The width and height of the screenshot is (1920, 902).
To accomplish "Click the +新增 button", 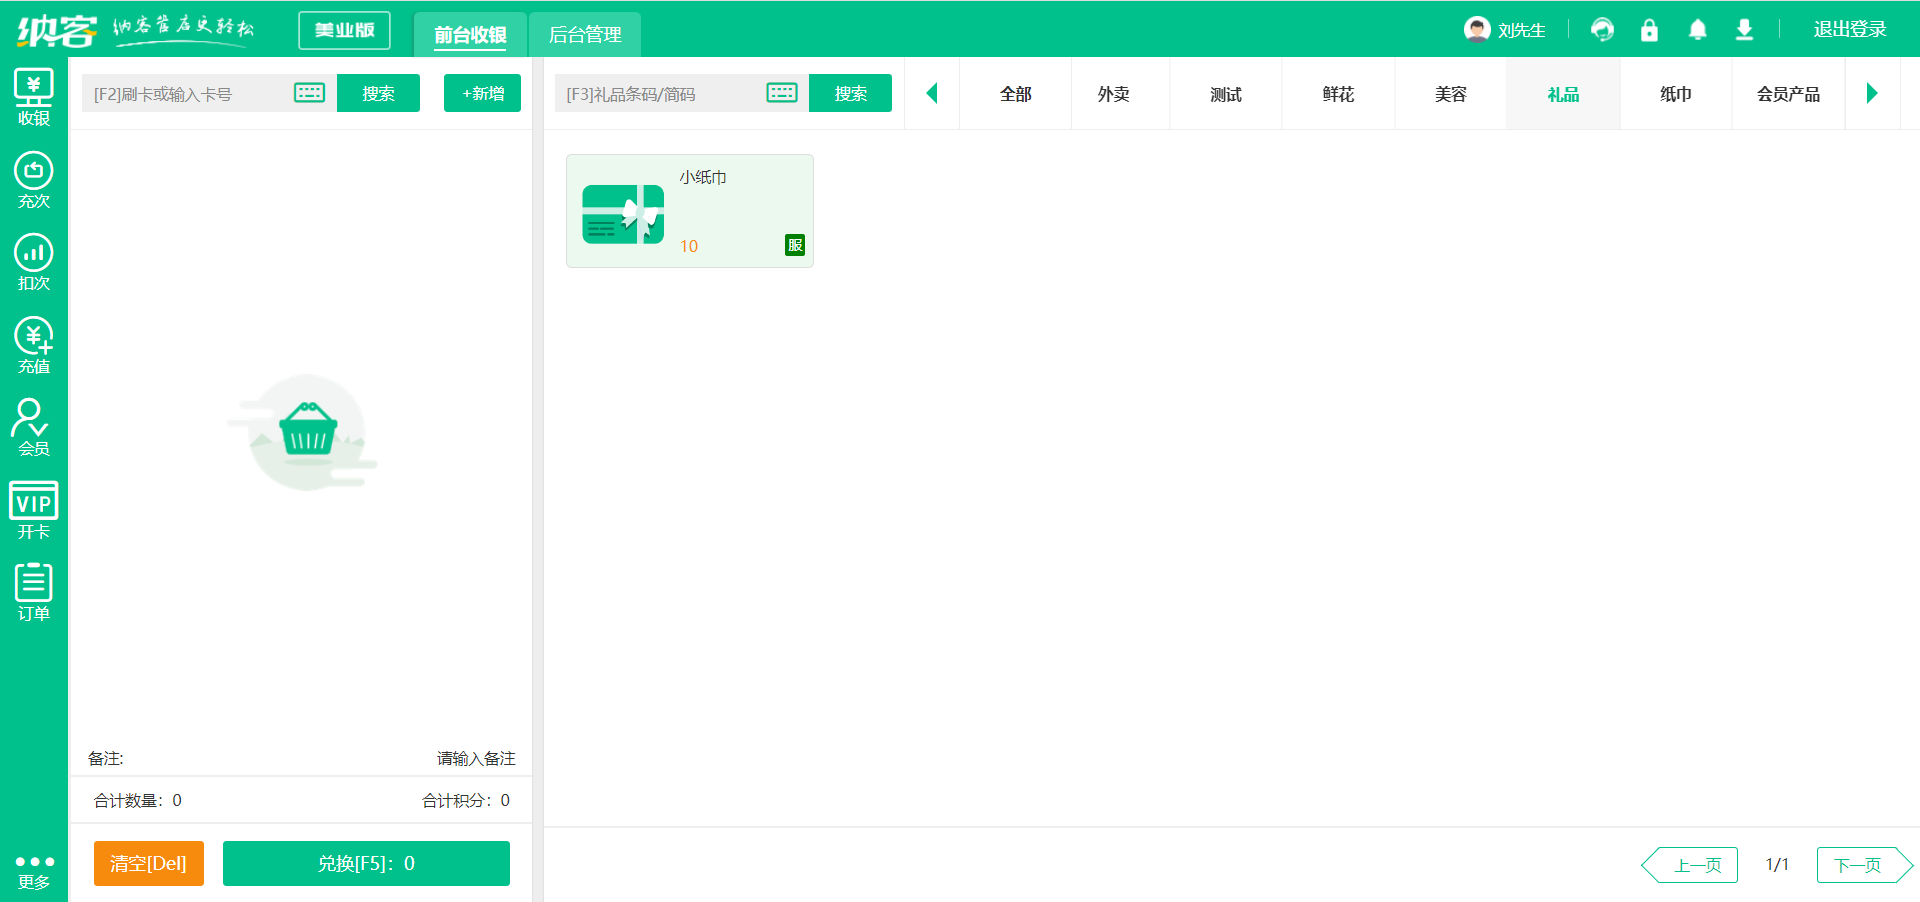I will tap(482, 93).
